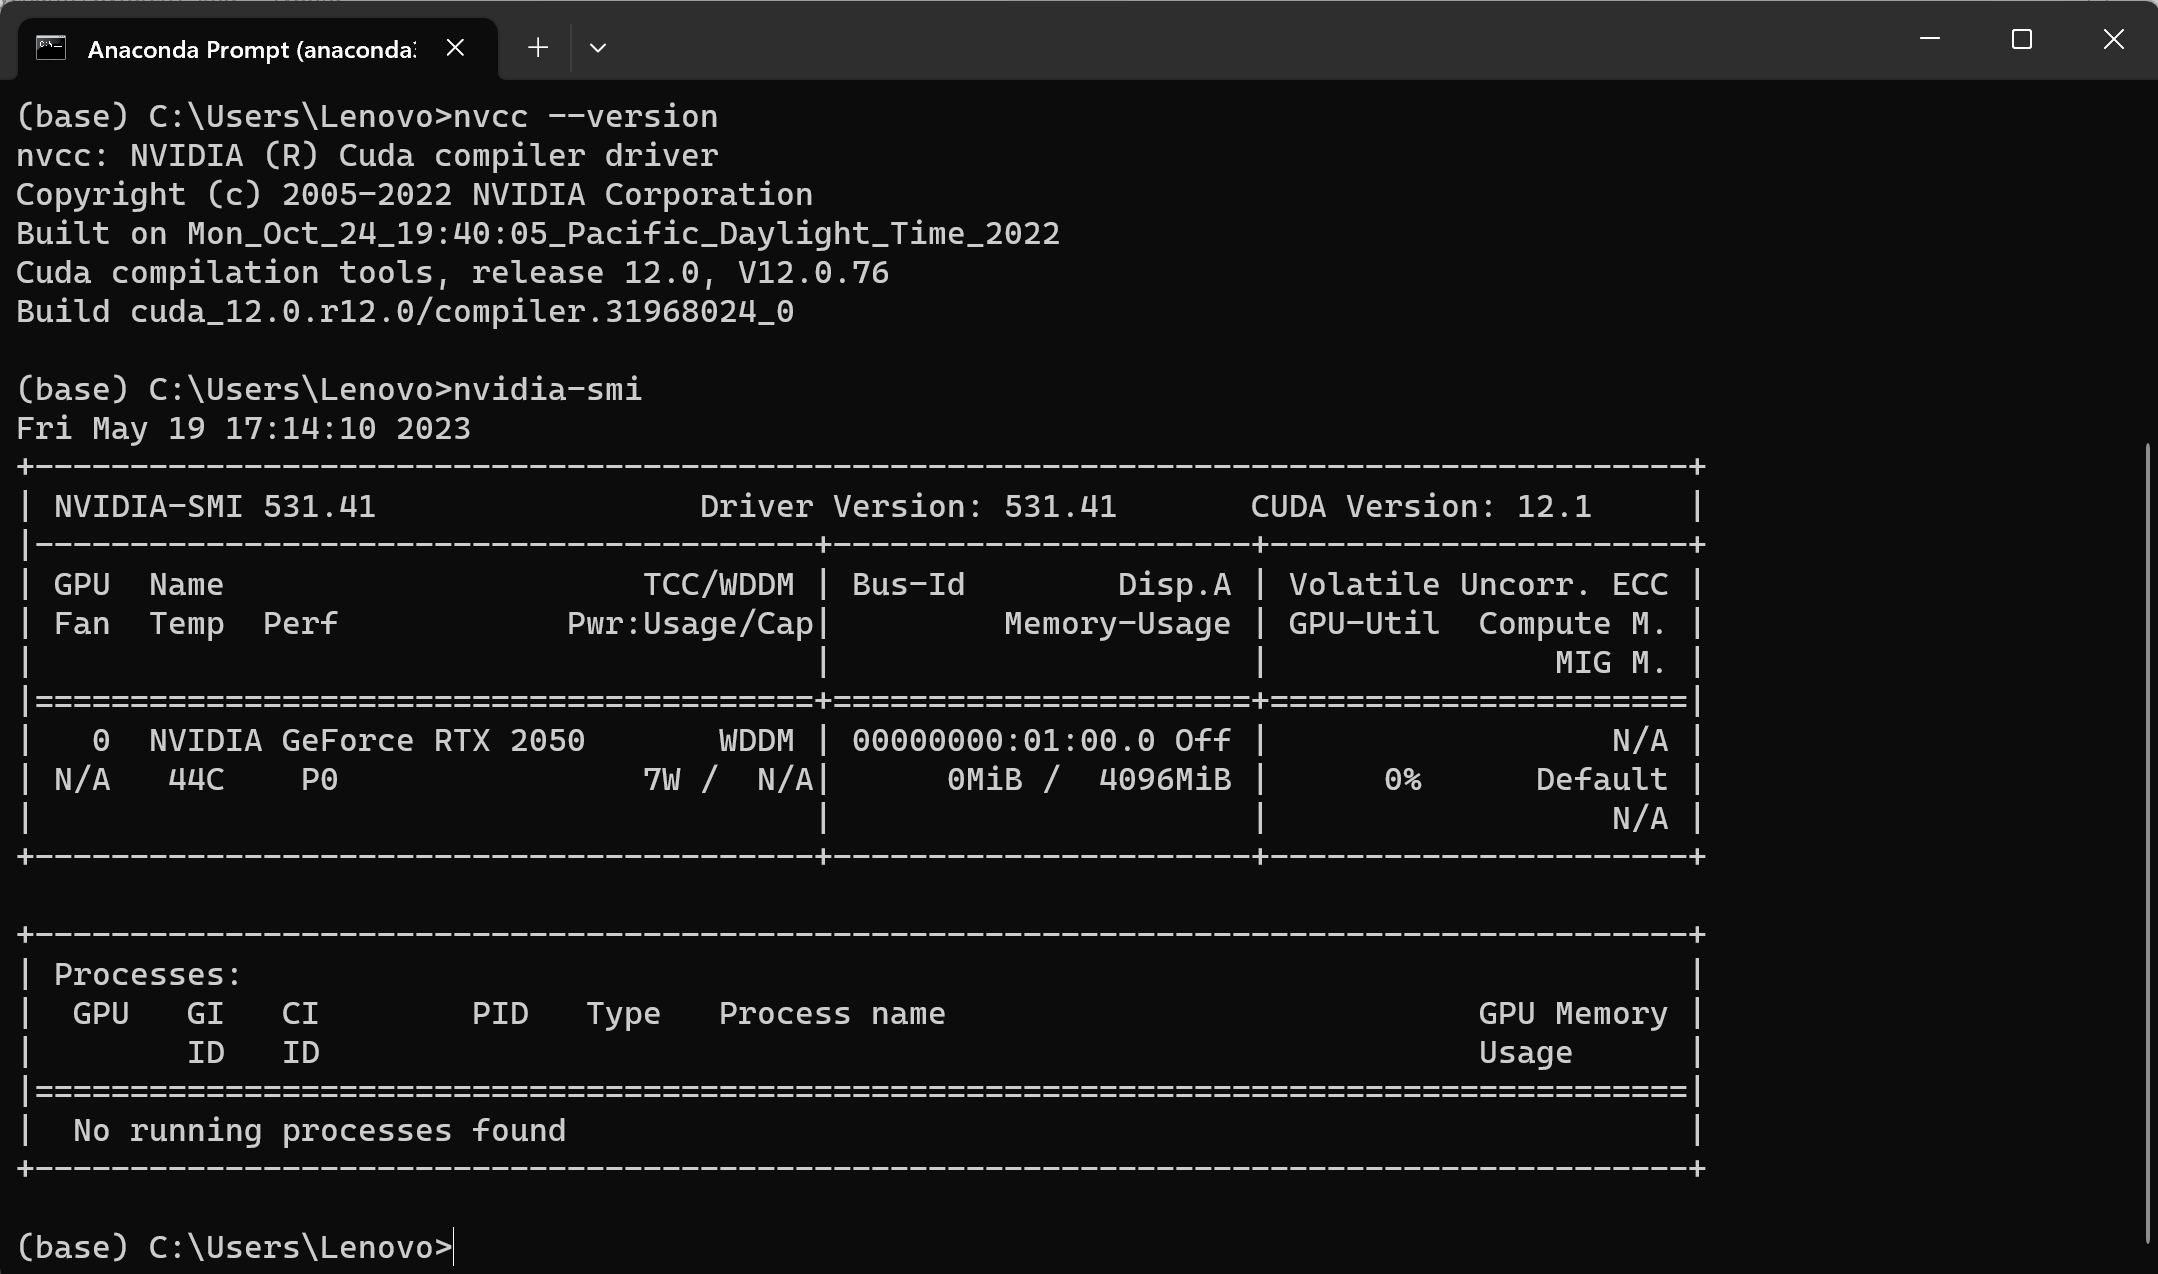Close the Anaconda Prompt tab
Viewport: 2158px width, 1274px height.
point(456,47)
